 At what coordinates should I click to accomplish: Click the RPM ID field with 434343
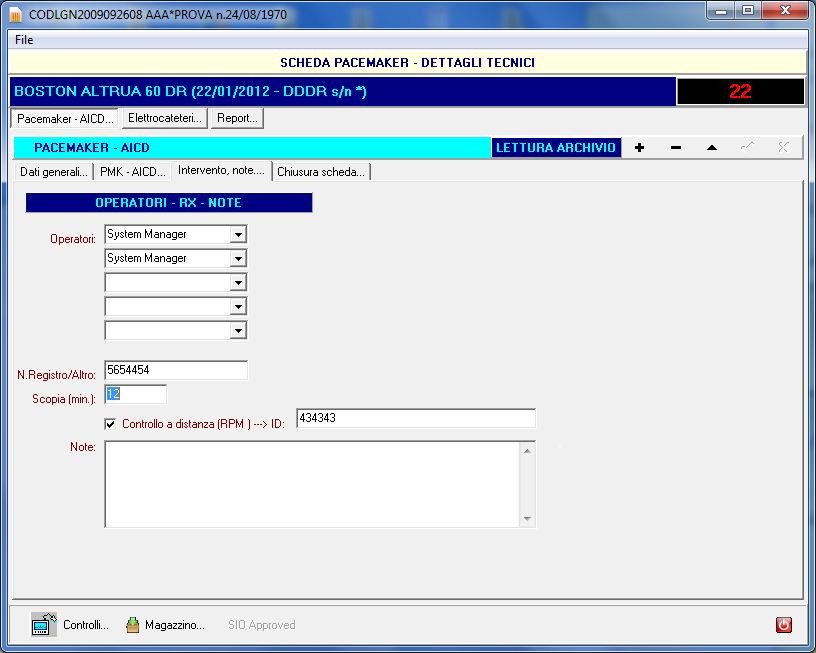[416, 418]
